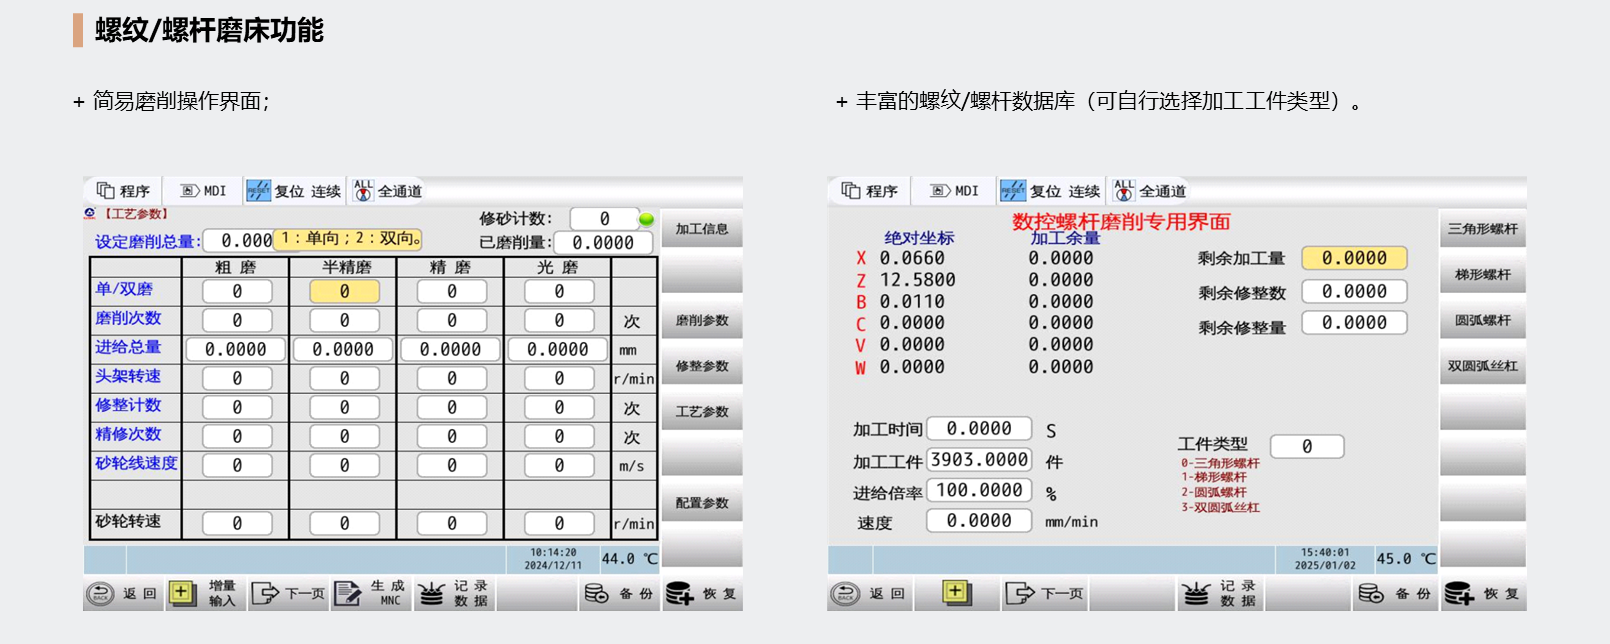Open the 加工信息 side menu
The height and width of the screenshot is (644, 1610).
pyautogui.click(x=702, y=229)
